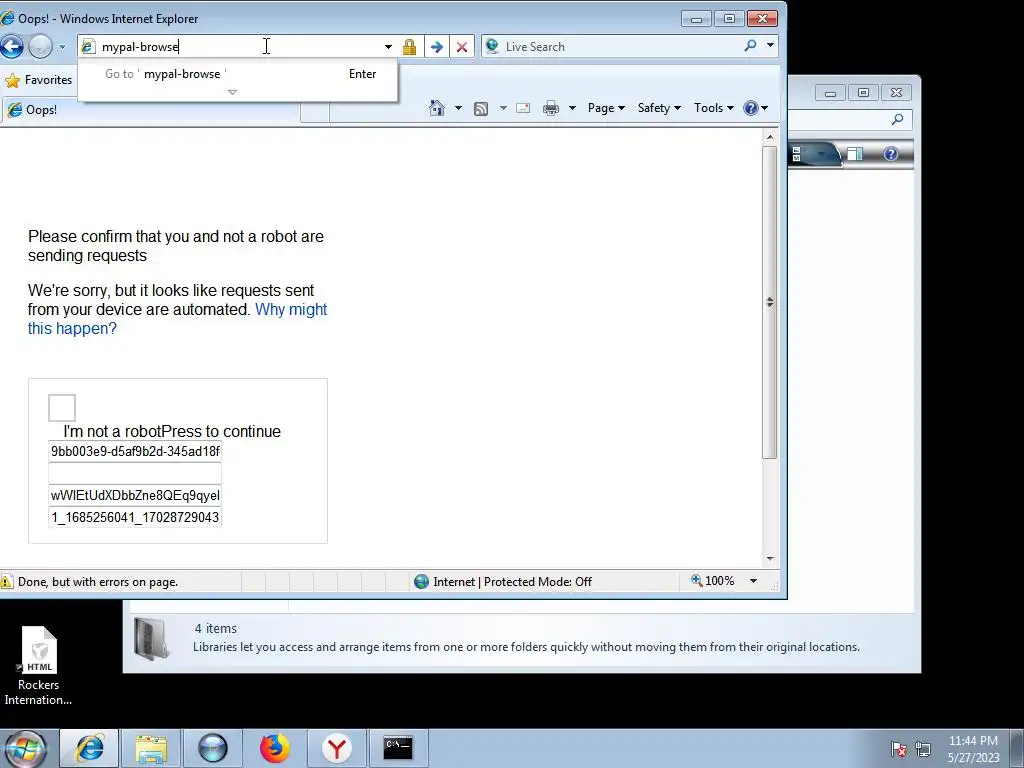This screenshot has width=1024, height=768.
Task: Open the 'Rockers Internation...' HTML desktop file
Action: tap(39, 666)
